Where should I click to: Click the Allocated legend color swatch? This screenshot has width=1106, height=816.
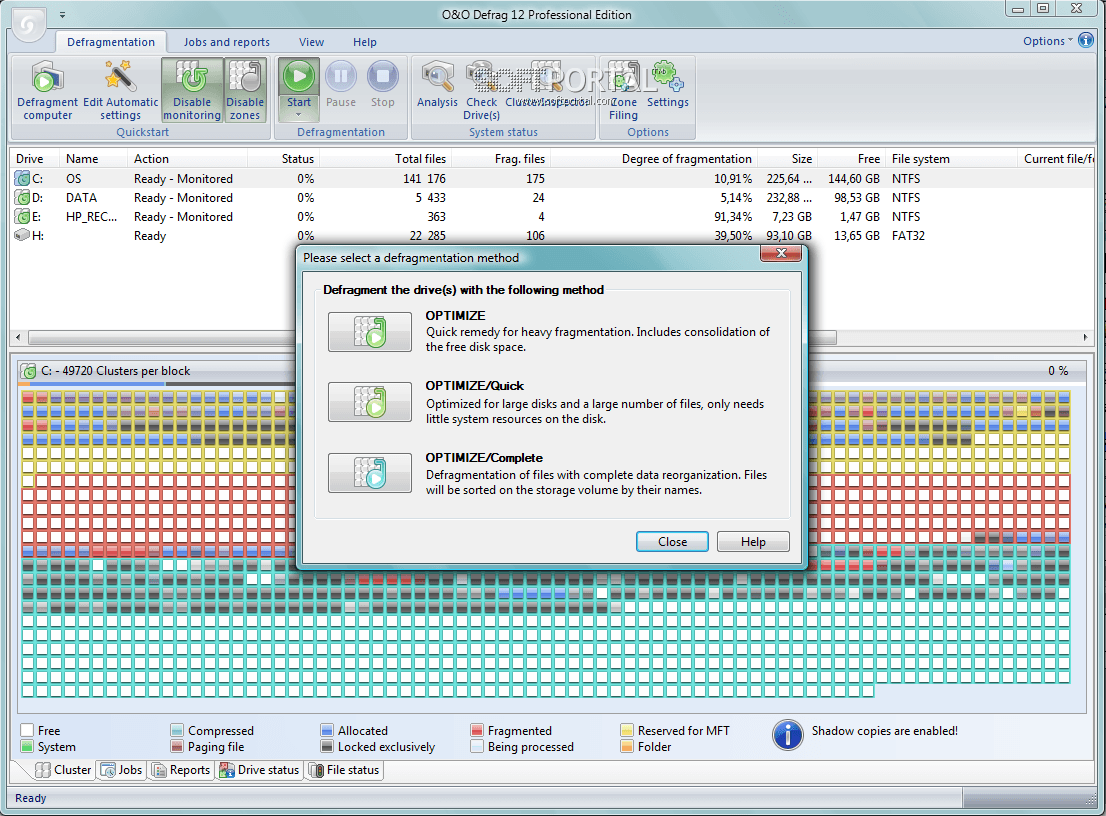[x=327, y=730]
